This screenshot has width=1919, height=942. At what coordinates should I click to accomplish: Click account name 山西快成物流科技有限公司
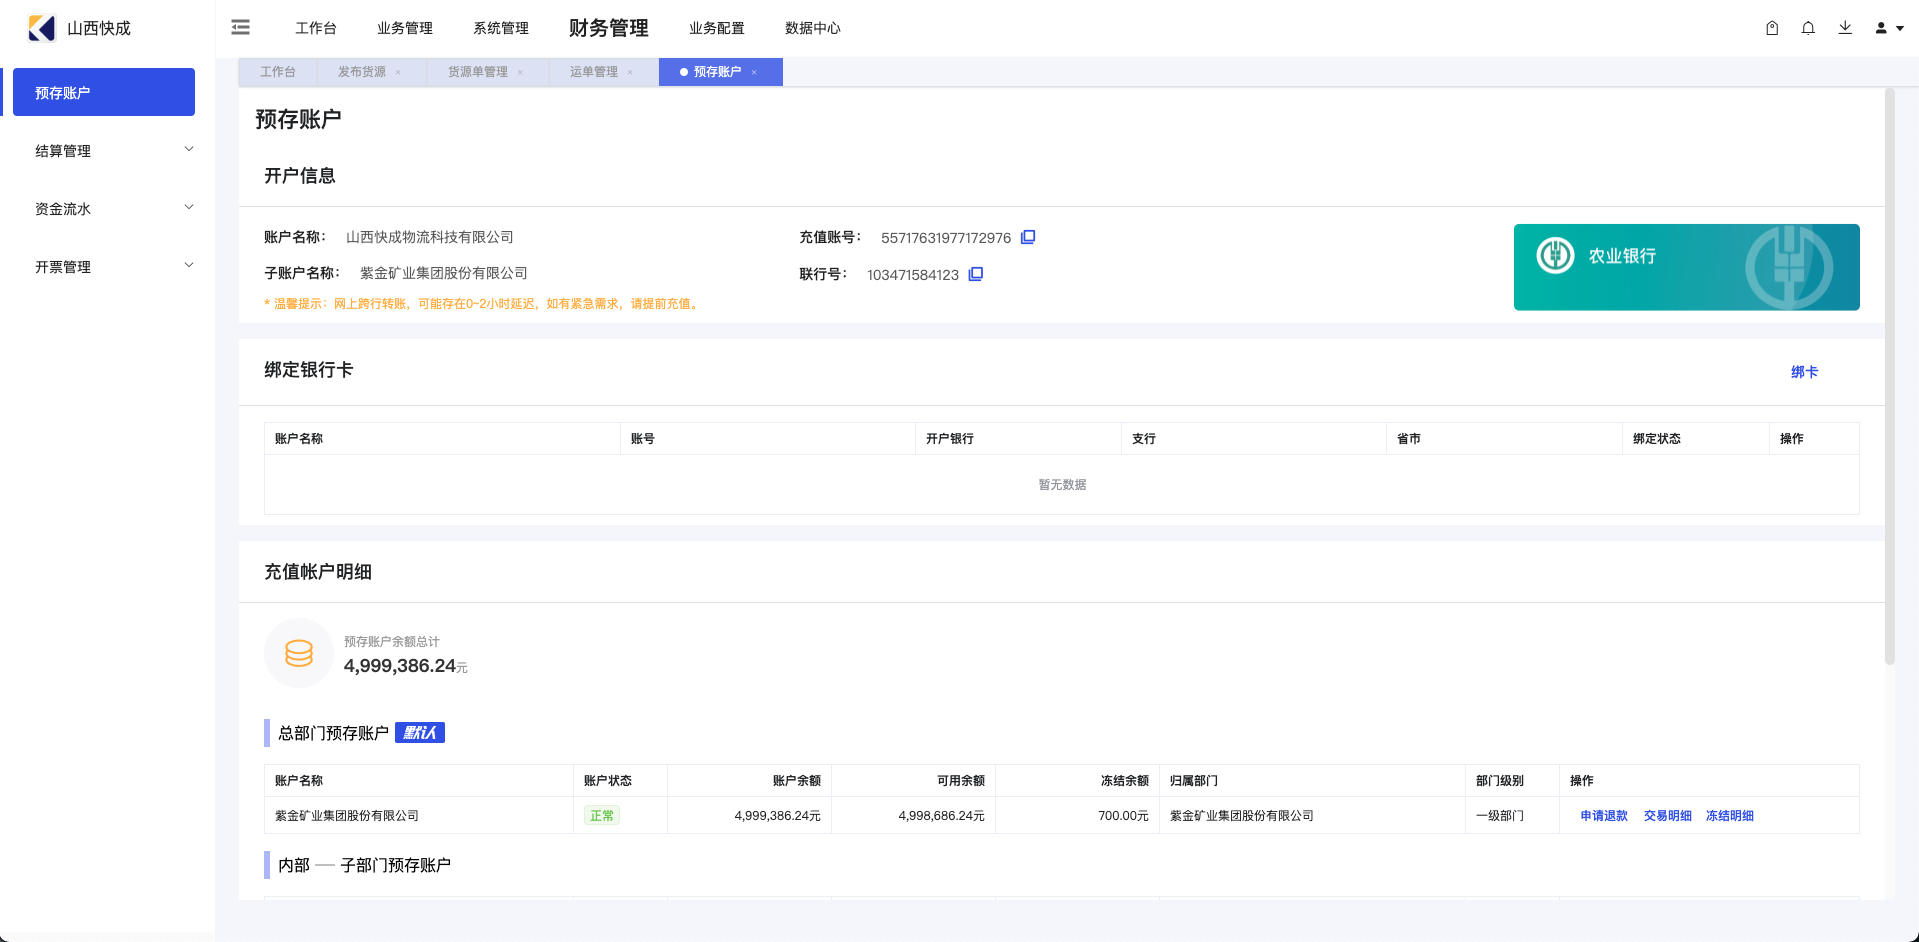[430, 237]
